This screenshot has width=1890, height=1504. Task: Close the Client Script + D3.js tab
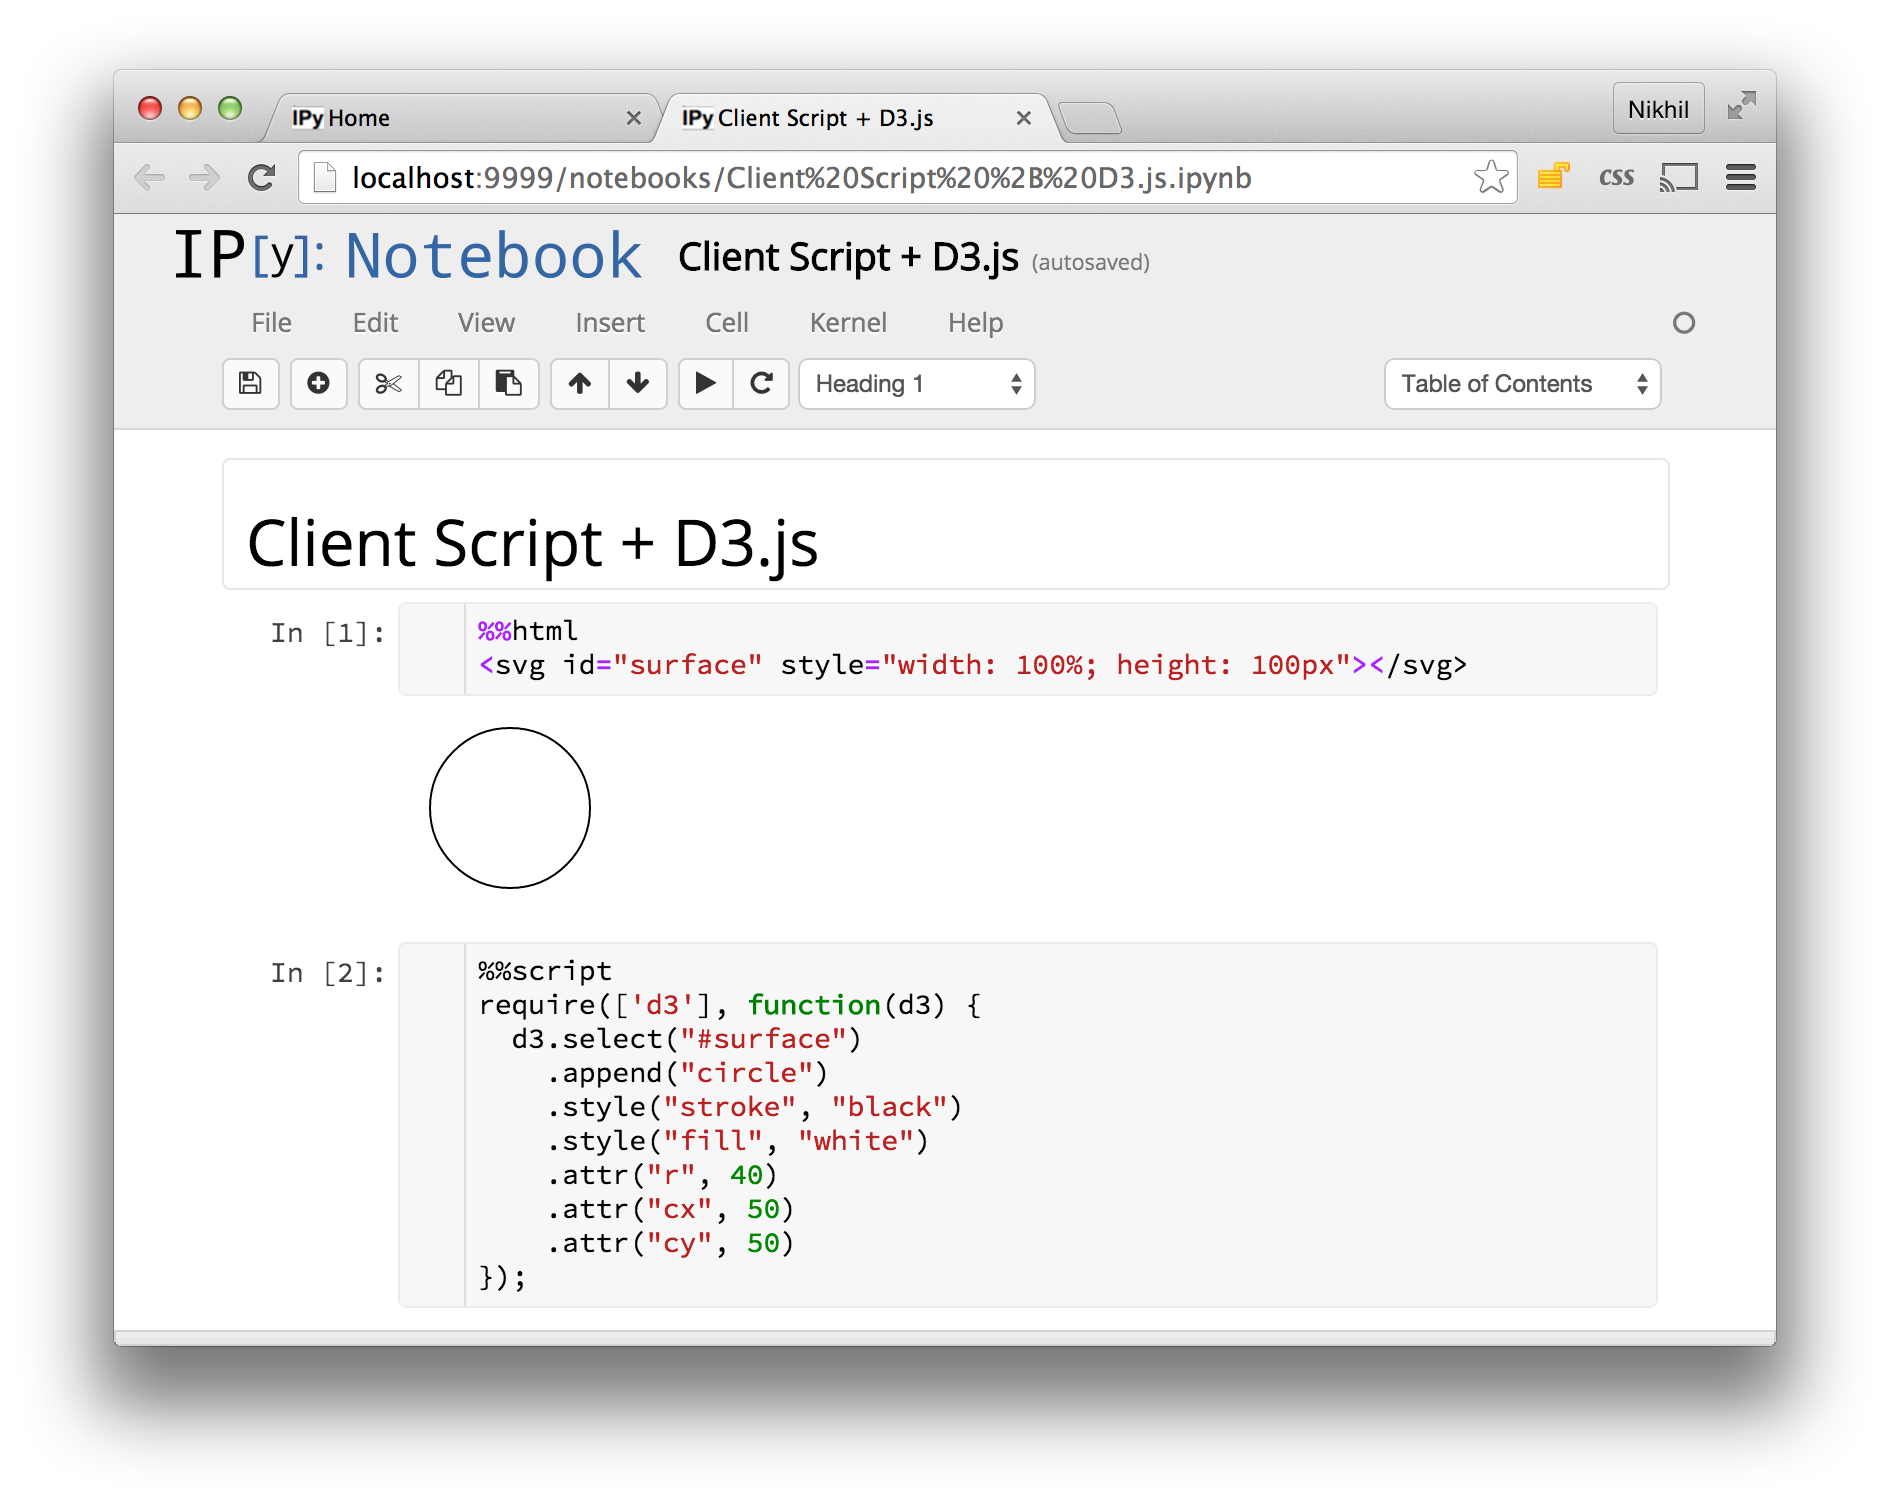pyautogui.click(x=1023, y=118)
